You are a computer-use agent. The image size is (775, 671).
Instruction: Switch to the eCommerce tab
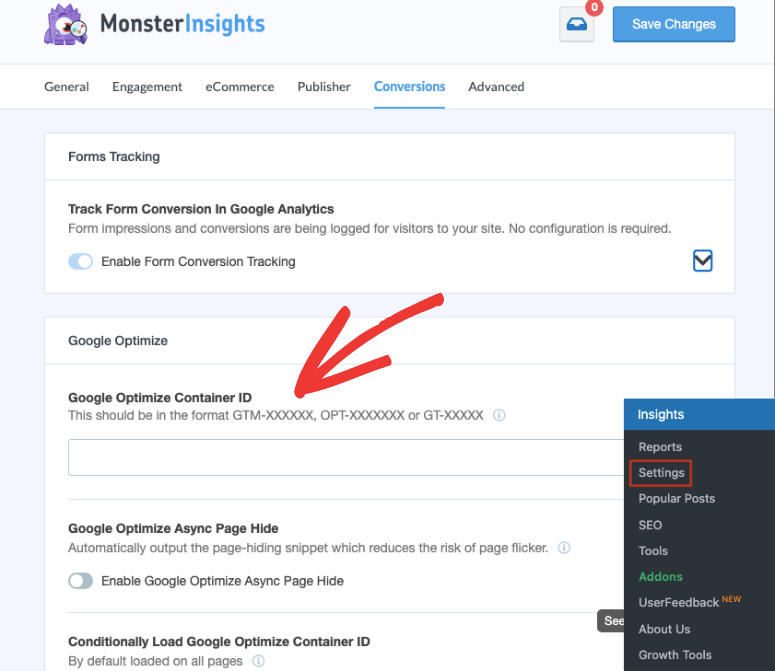240,86
